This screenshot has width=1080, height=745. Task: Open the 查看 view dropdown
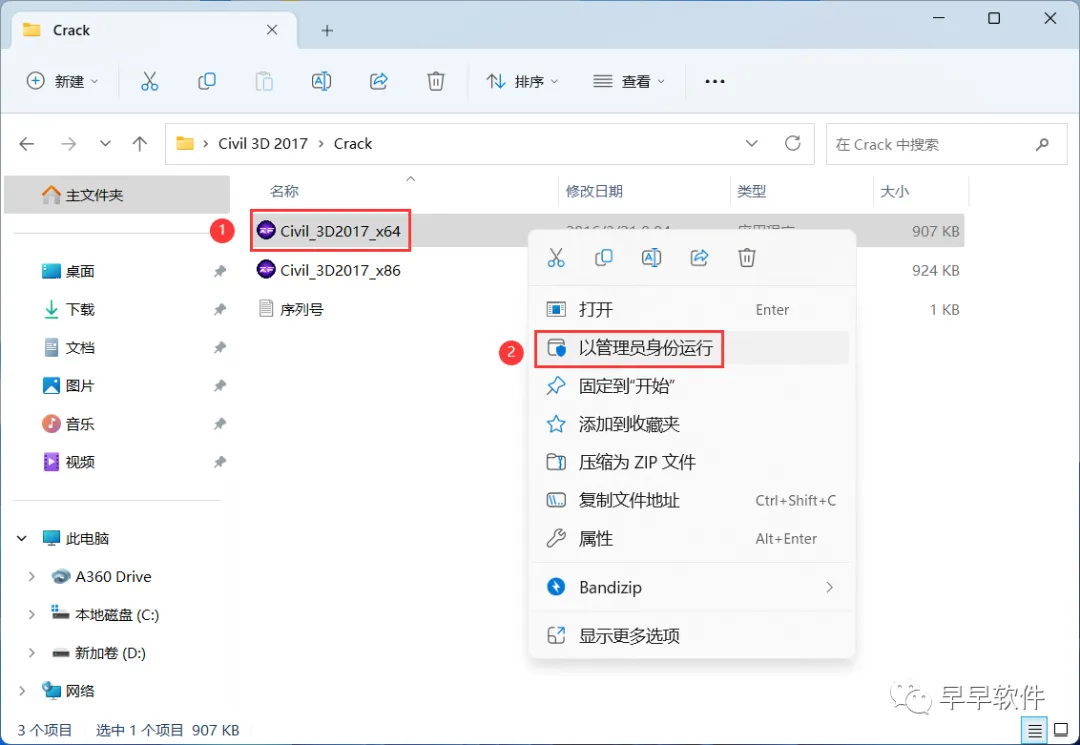[629, 81]
